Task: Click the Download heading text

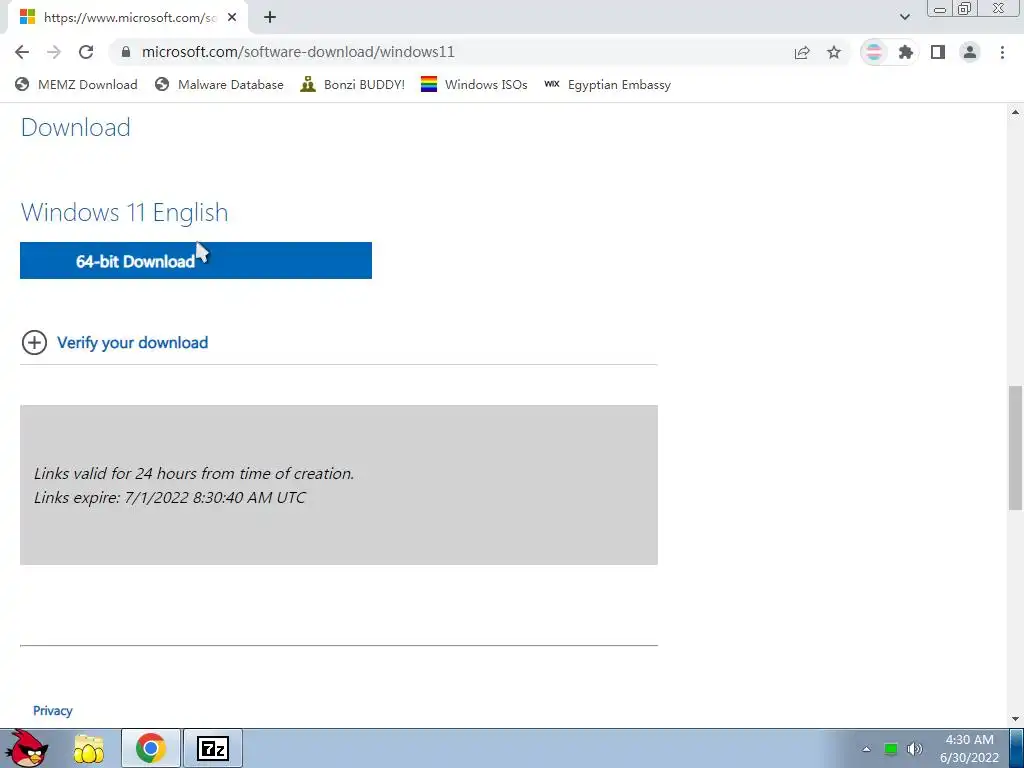Action: point(75,127)
